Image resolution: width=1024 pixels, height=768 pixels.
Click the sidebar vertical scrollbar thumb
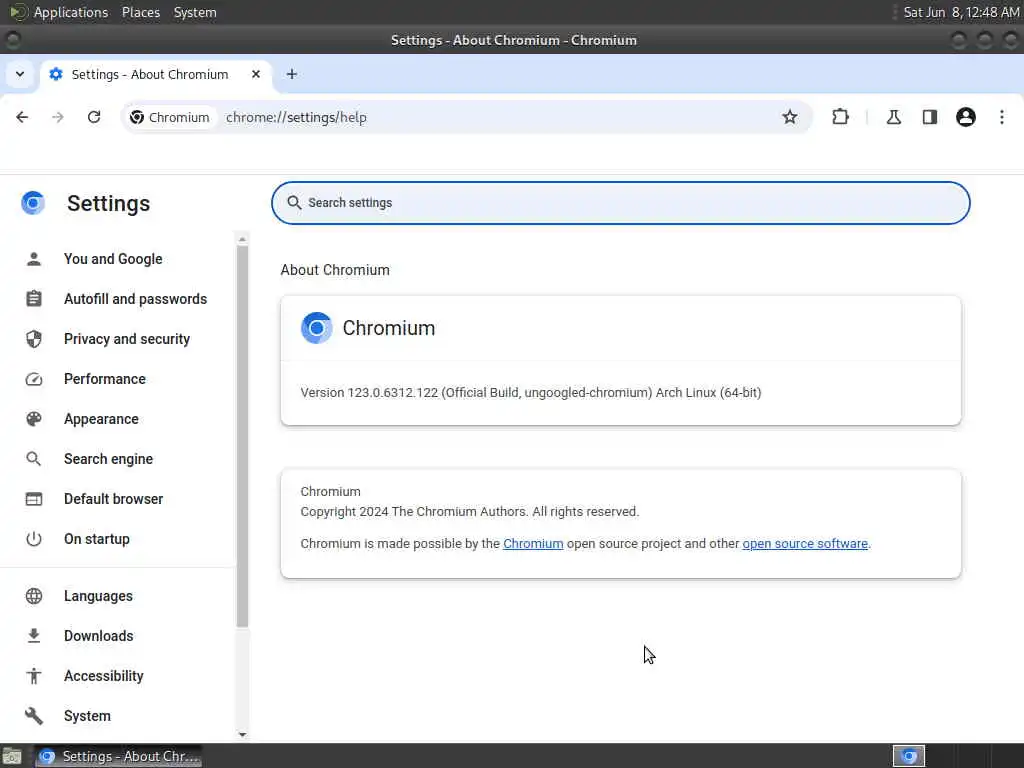point(242,436)
